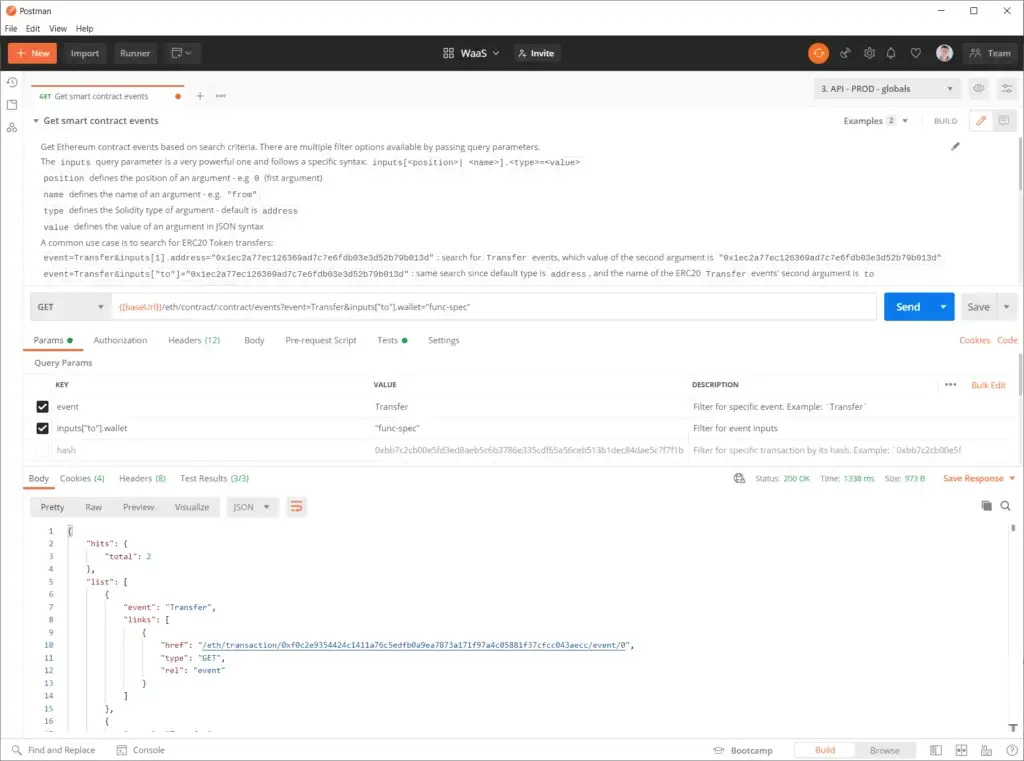Switch to the Authorization tab
The height and width of the screenshot is (761, 1024).
[120, 340]
